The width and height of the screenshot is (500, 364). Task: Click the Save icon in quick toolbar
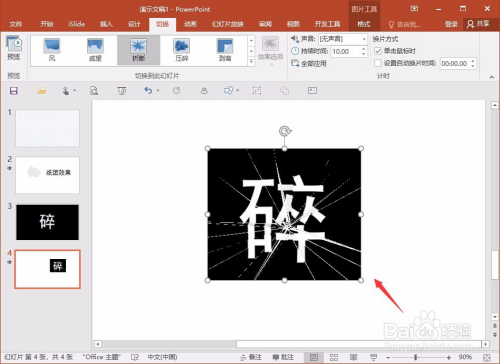(14, 91)
